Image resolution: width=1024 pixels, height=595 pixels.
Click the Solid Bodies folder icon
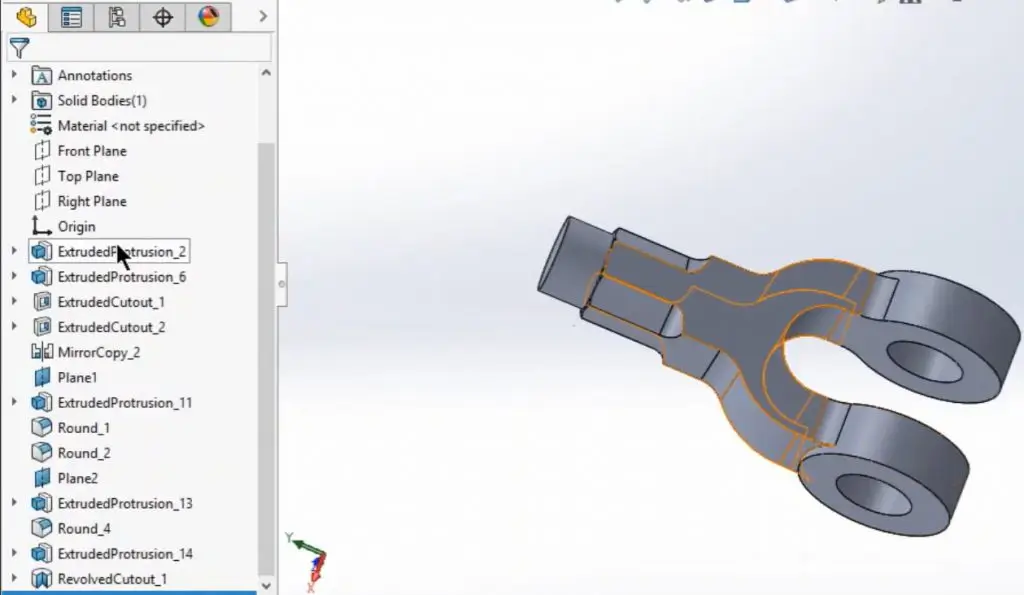41,100
